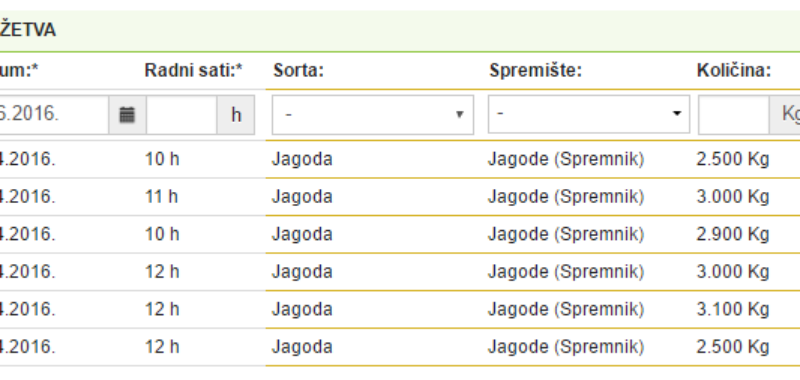
Task: Expand the Spremište dropdown
Action: (589, 114)
